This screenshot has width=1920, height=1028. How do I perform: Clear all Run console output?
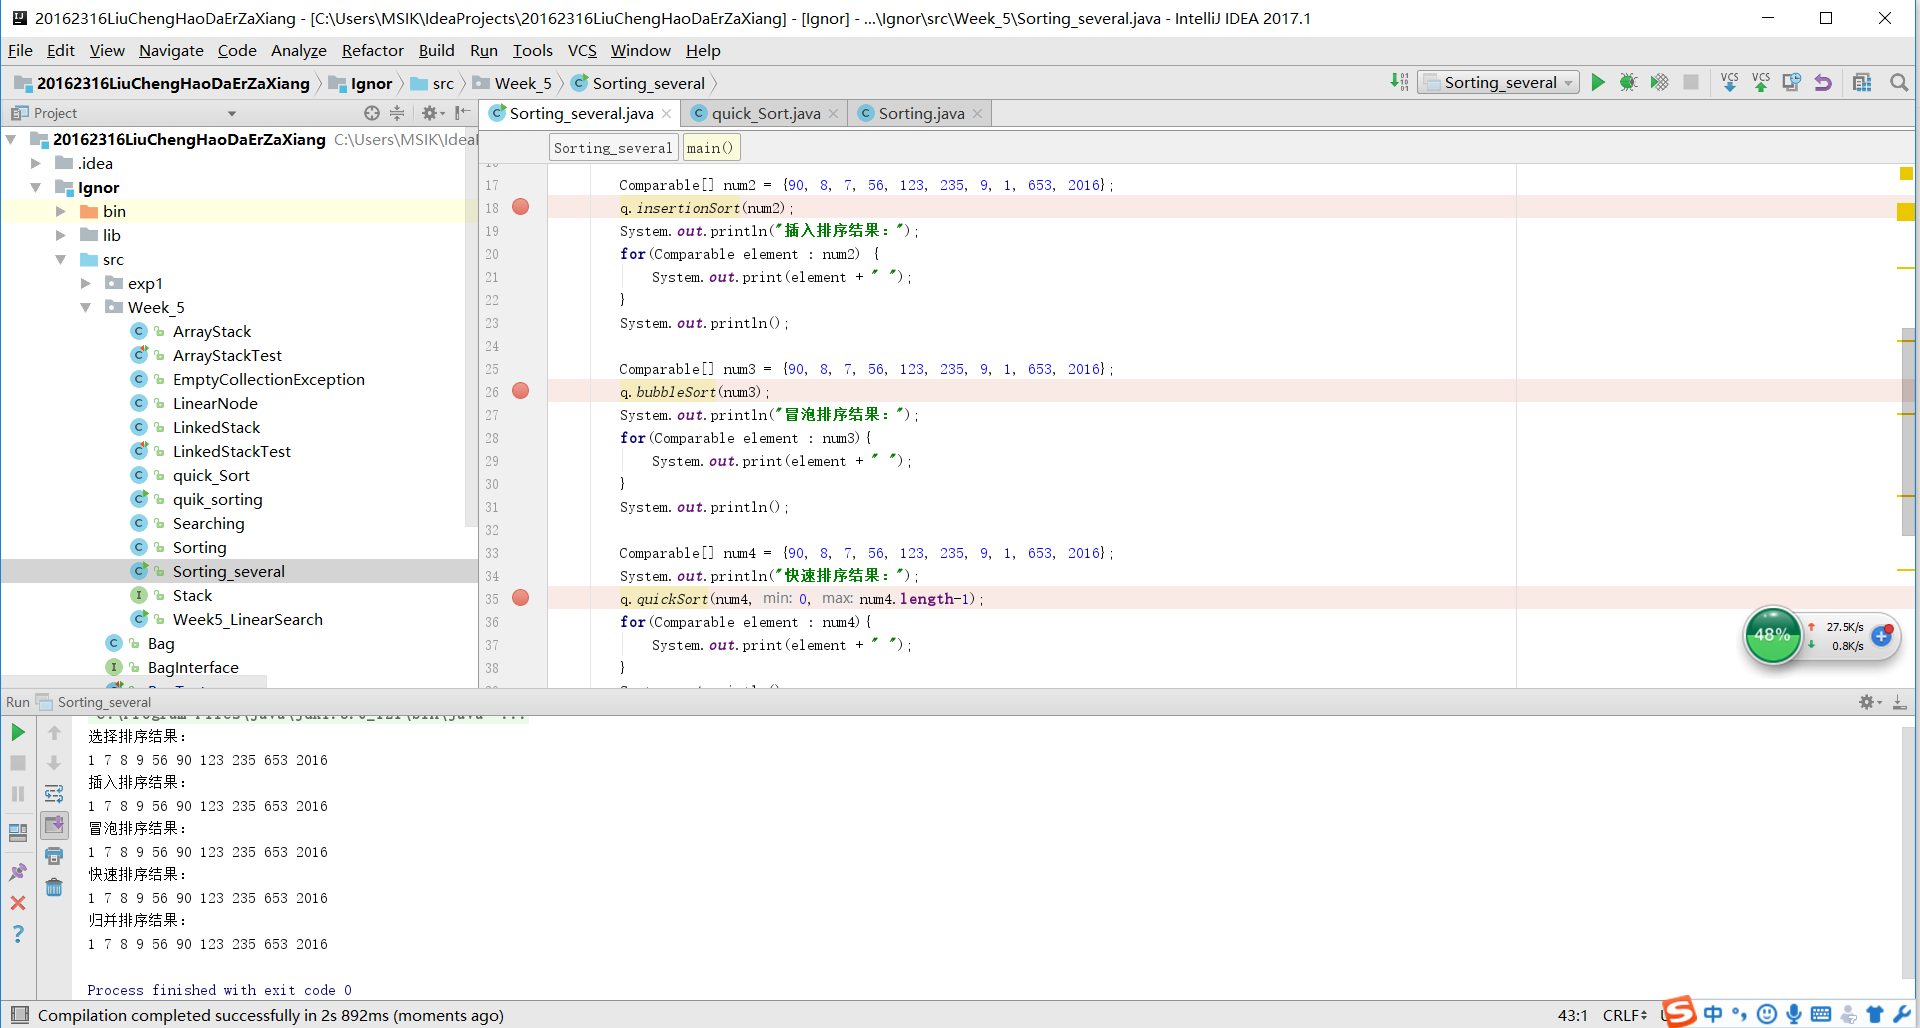pyautogui.click(x=54, y=887)
